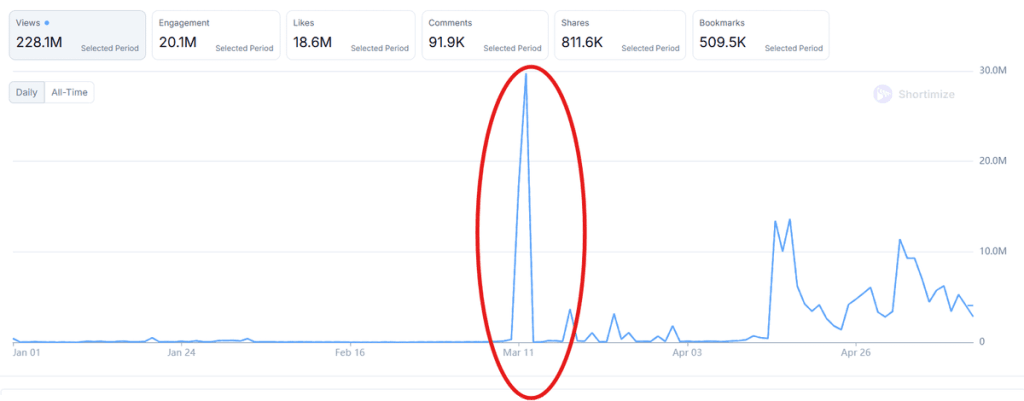Image resolution: width=1024 pixels, height=401 pixels.
Task: Select the Views metric card
Action: pos(76,34)
